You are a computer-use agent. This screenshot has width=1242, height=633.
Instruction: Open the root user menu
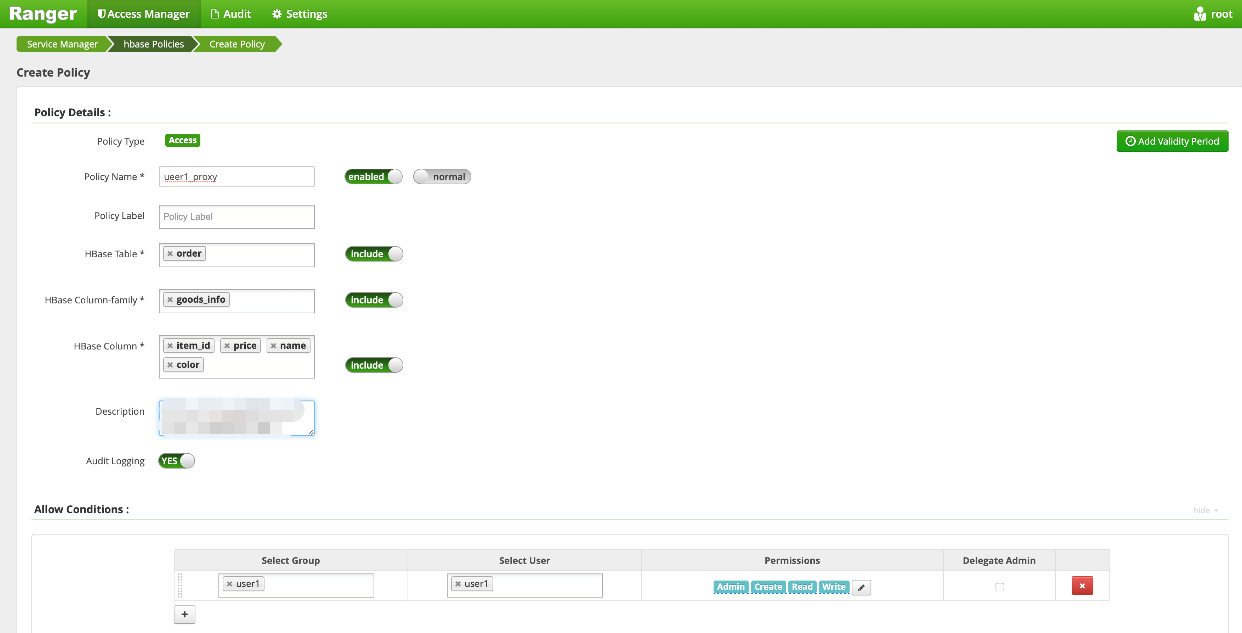(1213, 14)
